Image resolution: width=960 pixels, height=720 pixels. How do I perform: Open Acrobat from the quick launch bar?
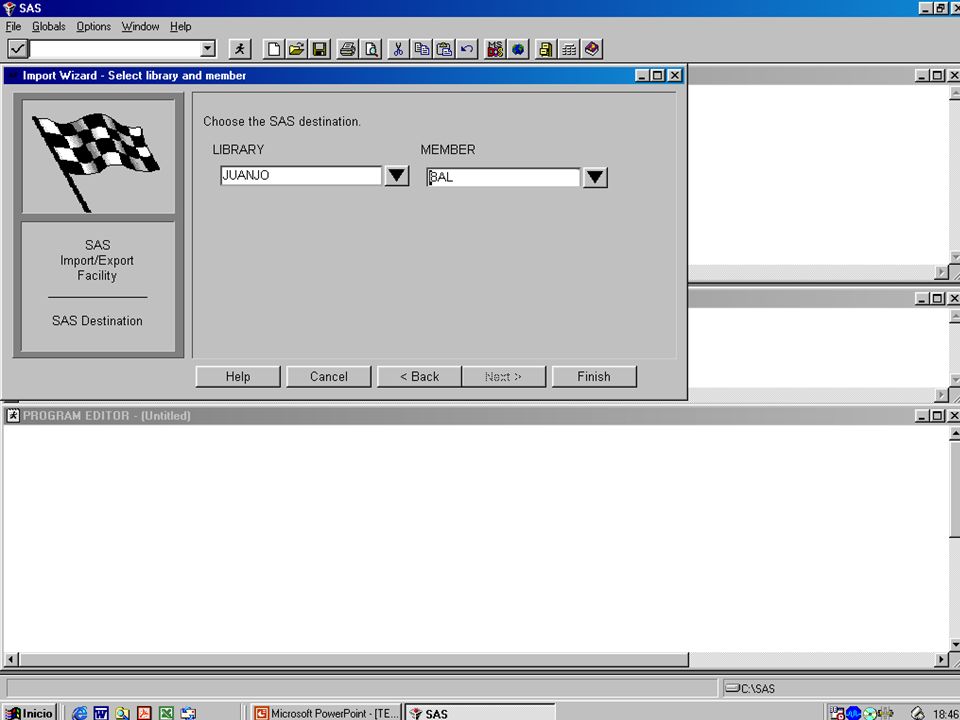pos(144,713)
